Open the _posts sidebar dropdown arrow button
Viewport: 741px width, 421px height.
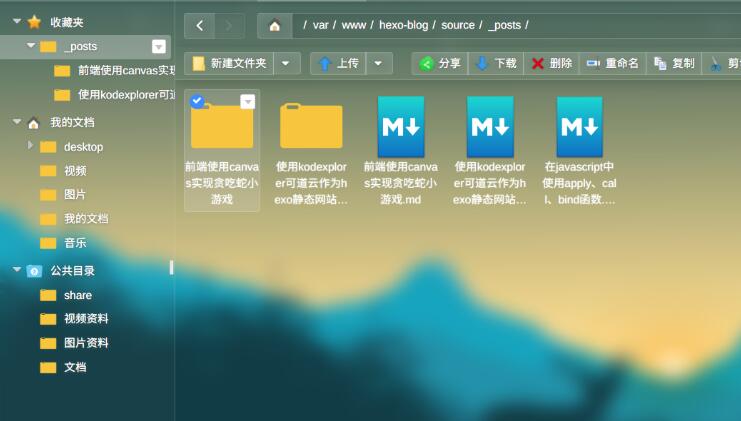point(159,47)
